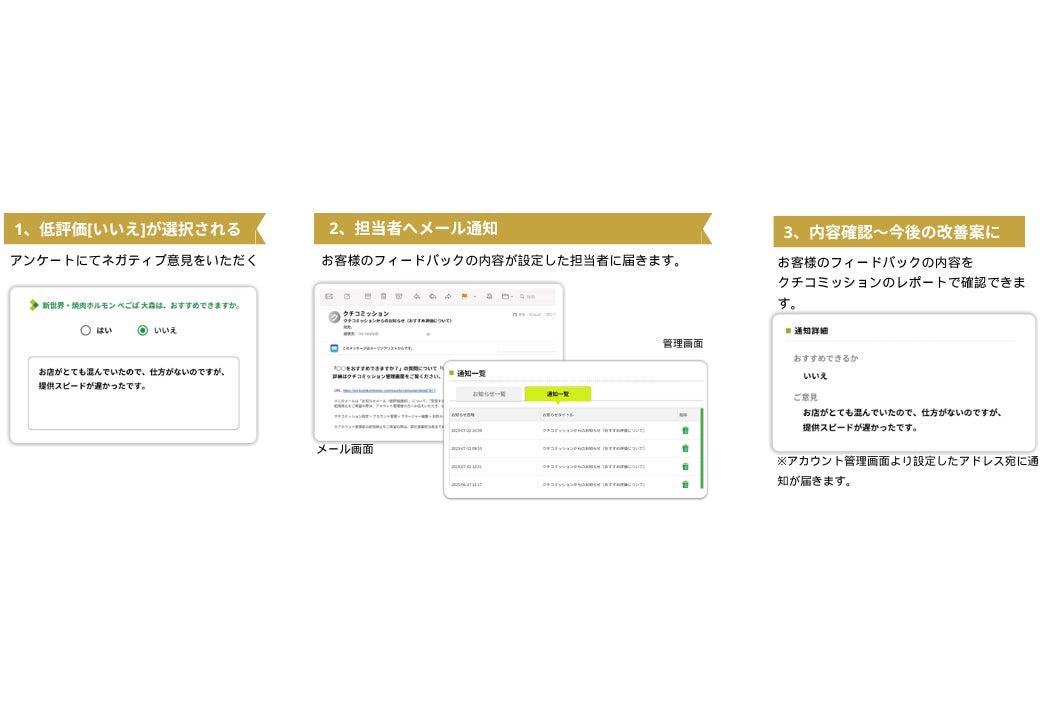Click the orange flag icon in mail toolbar

[464, 296]
